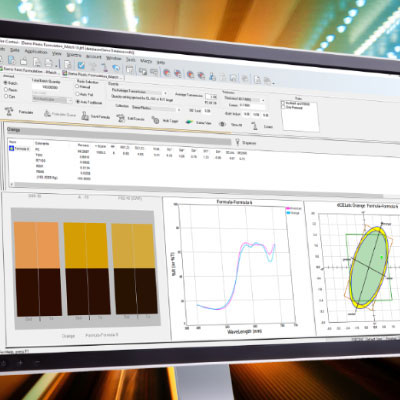The width and height of the screenshot is (400, 400).
Task: Click the greyed Formulate Queue button
Action: pyautogui.click(x=60, y=114)
